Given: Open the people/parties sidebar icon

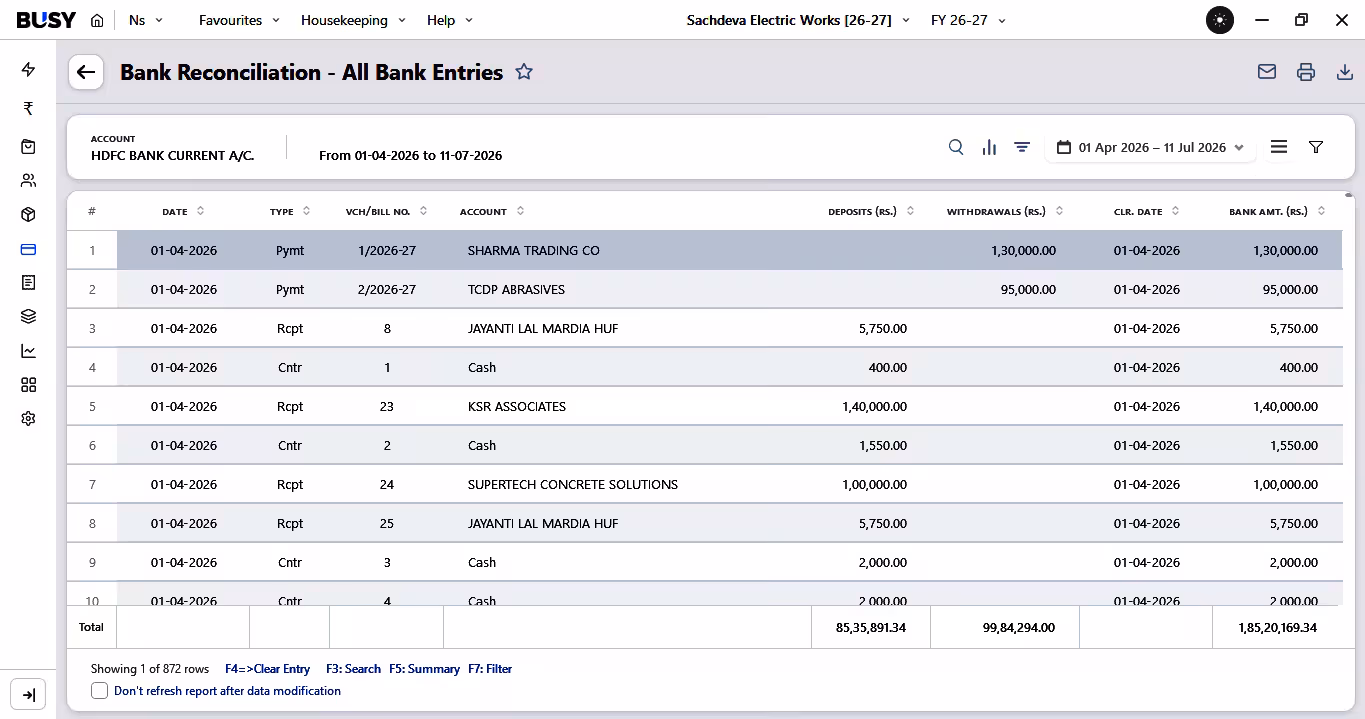Looking at the screenshot, I should [28, 181].
